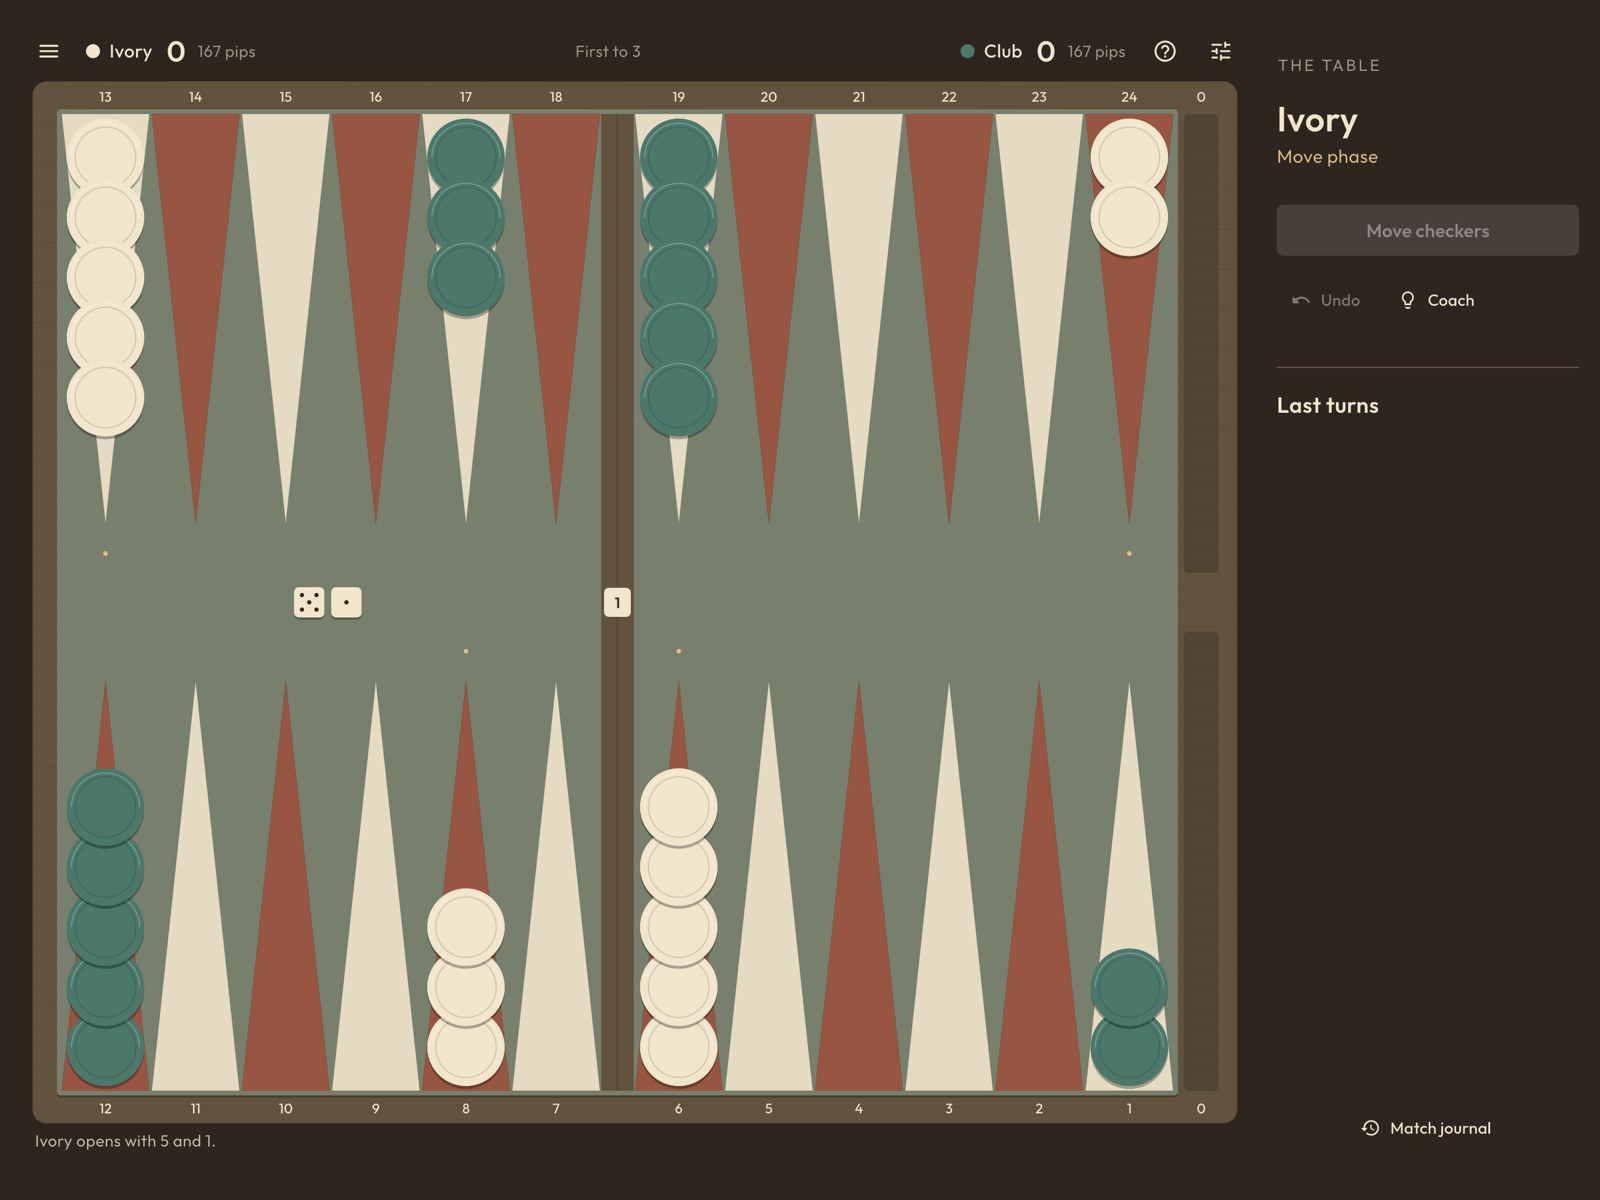Click the die showing one
Viewport: 1600px width, 1200px height.
click(x=346, y=602)
